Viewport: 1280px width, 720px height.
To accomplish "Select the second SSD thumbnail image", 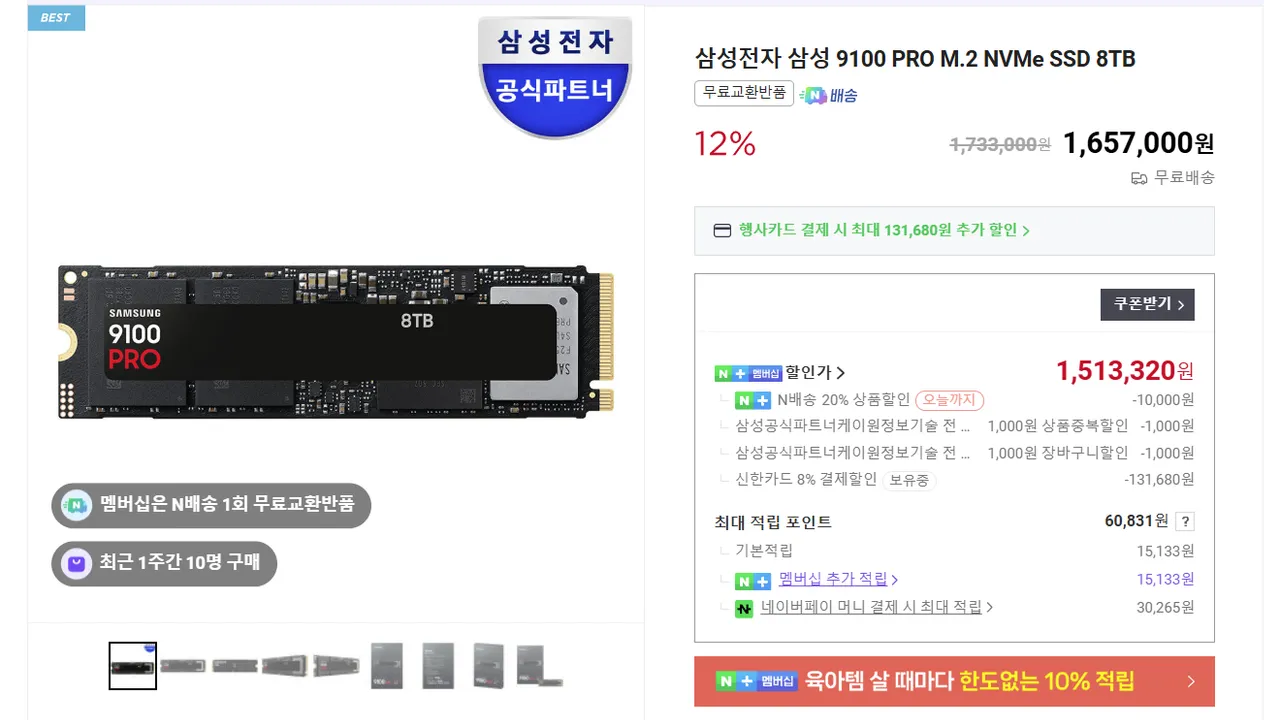I will 183,666.
